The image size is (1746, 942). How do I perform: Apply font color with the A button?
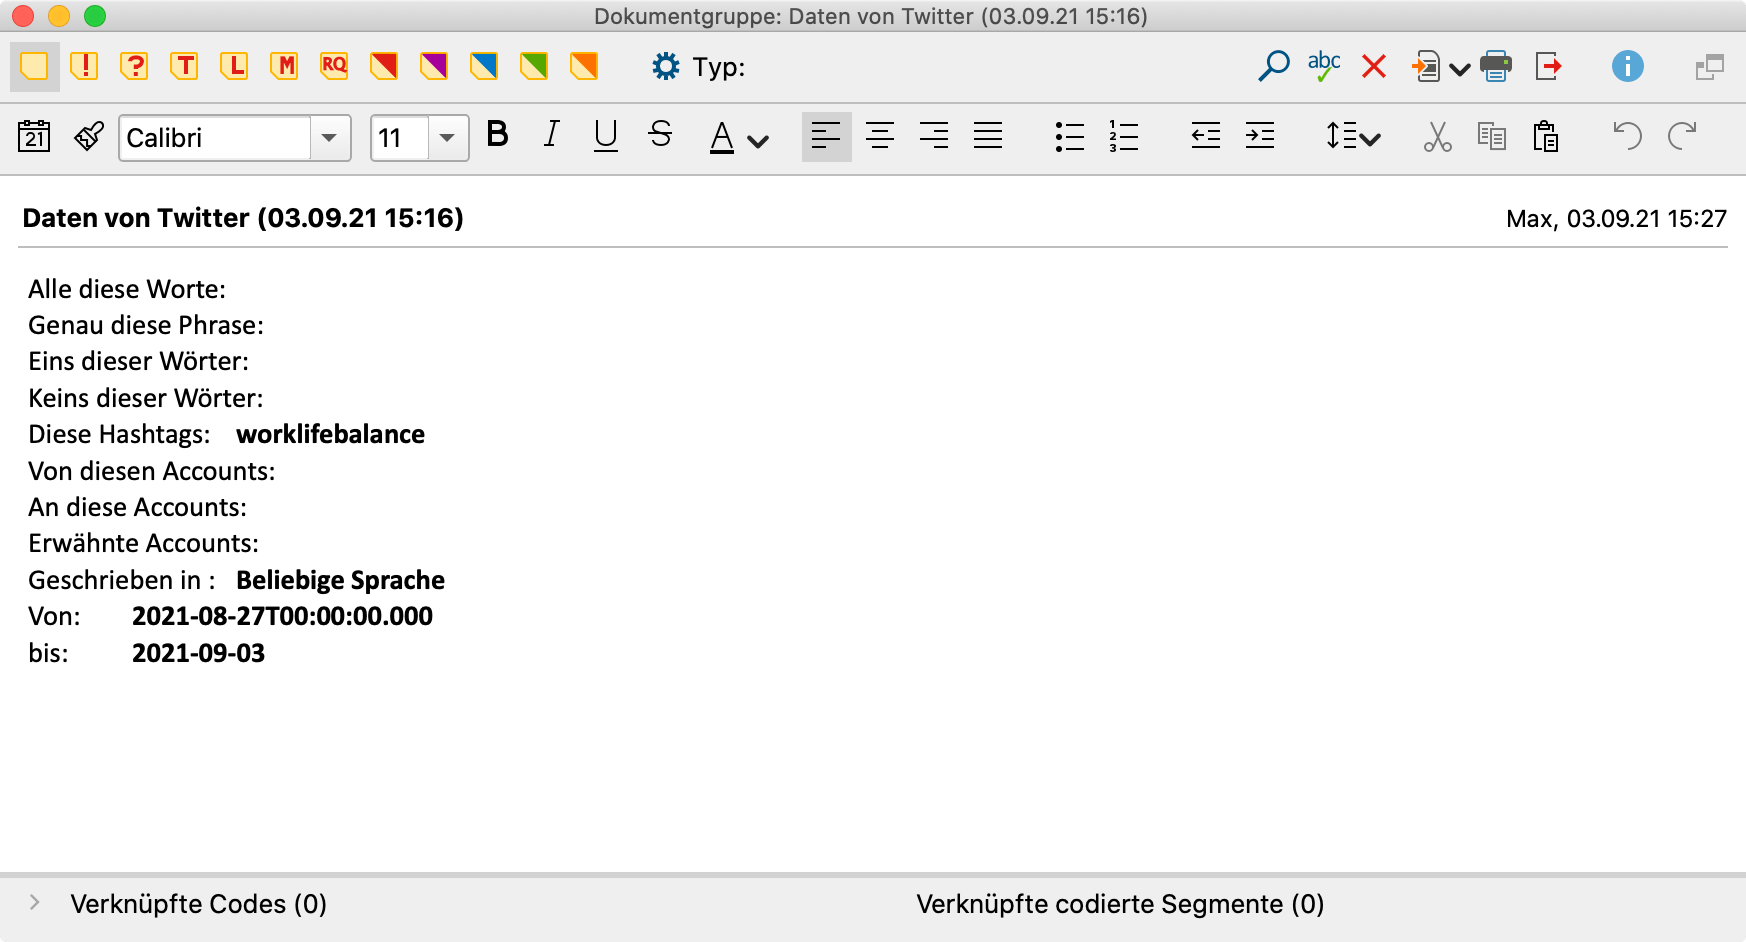pos(722,137)
